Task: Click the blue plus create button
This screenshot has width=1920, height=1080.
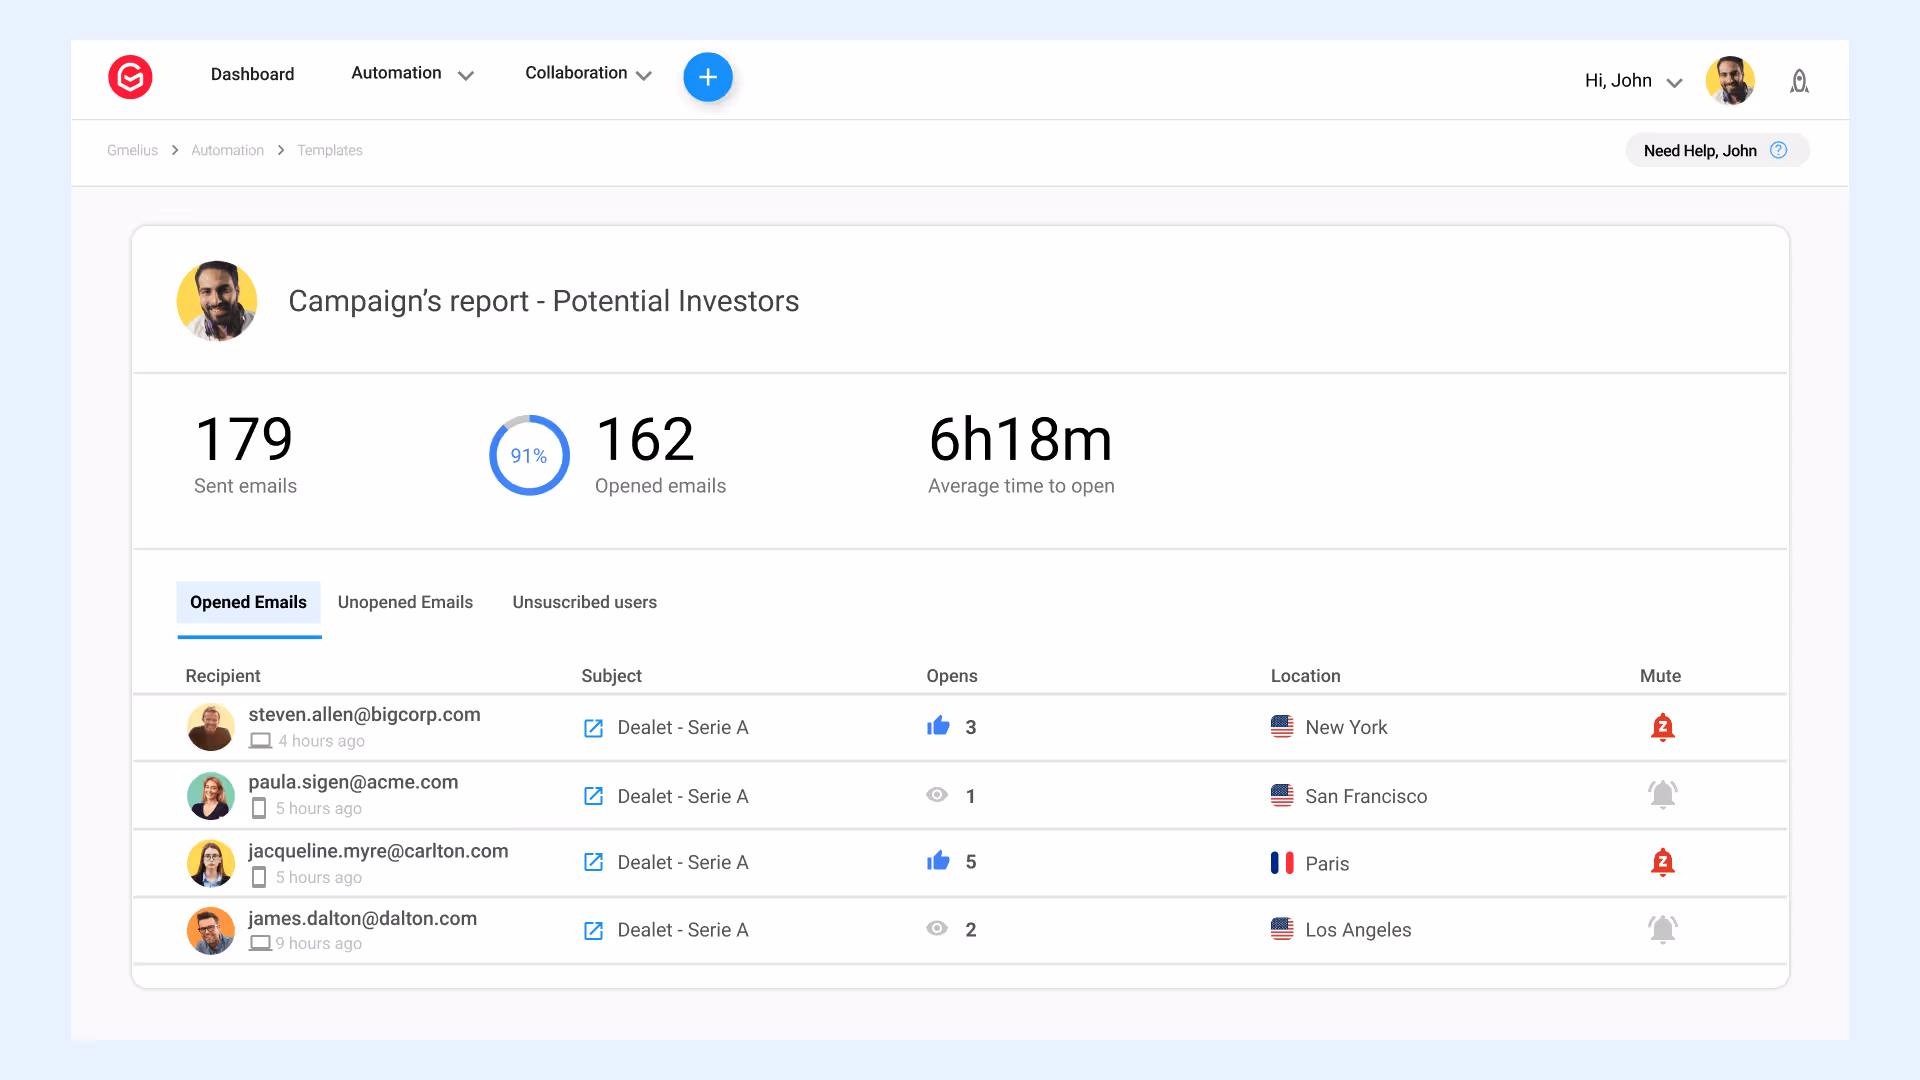Action: pos(708,77)
